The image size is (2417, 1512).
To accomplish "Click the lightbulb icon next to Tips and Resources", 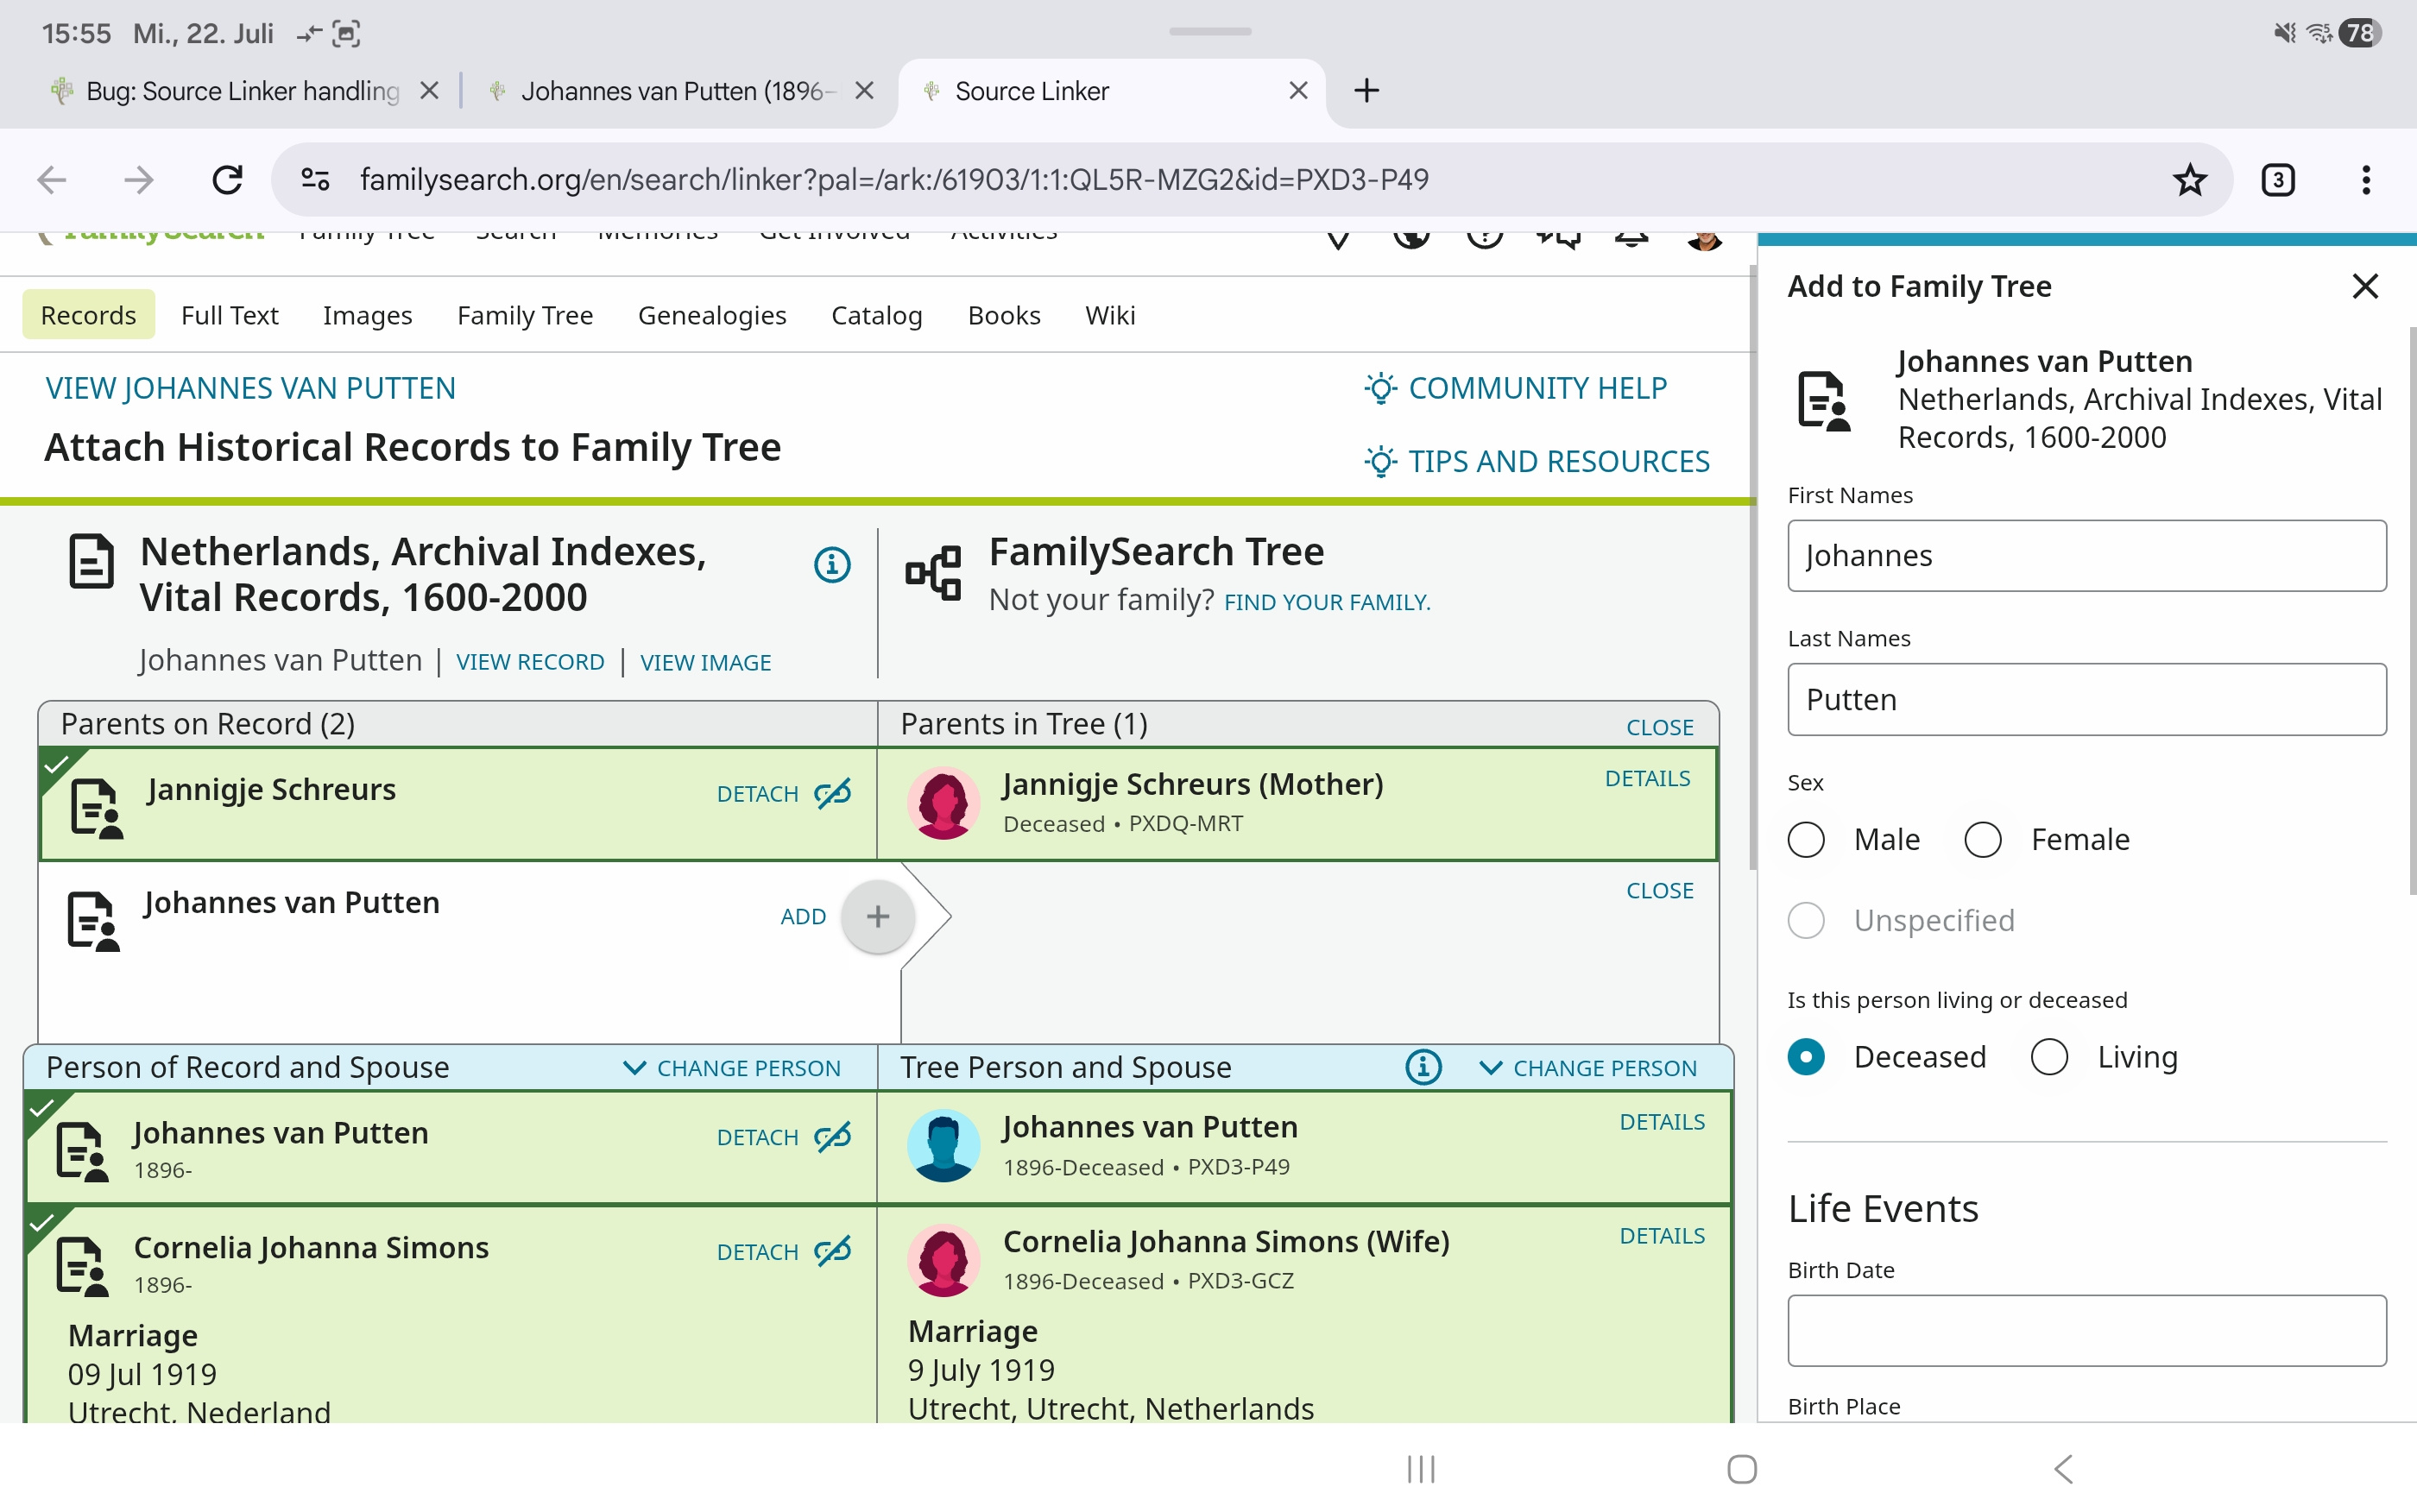I will tap(1380, 462).
